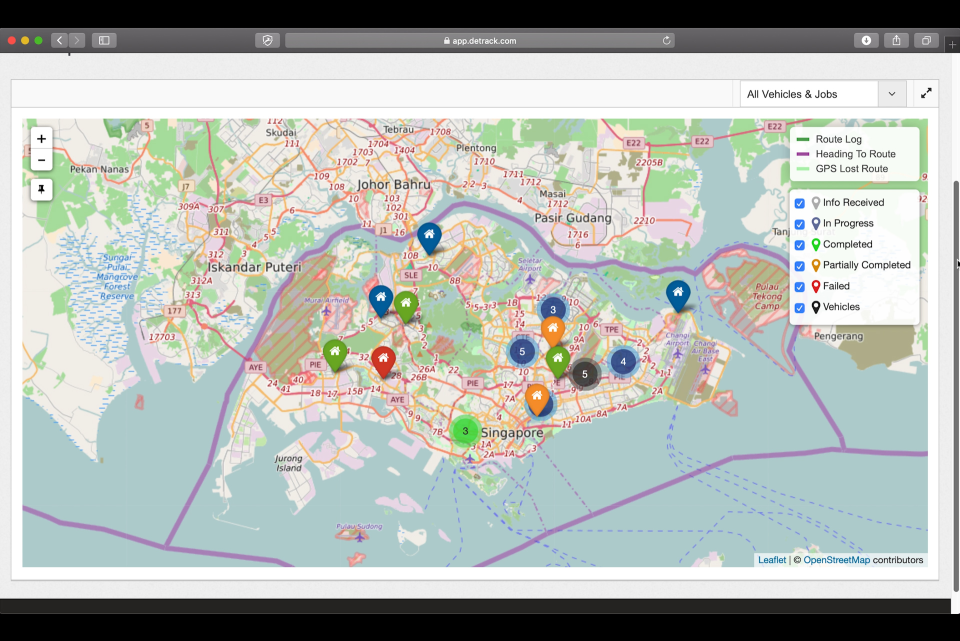
Task: Toggle the map pin lock button
Action: pos(41,189)
